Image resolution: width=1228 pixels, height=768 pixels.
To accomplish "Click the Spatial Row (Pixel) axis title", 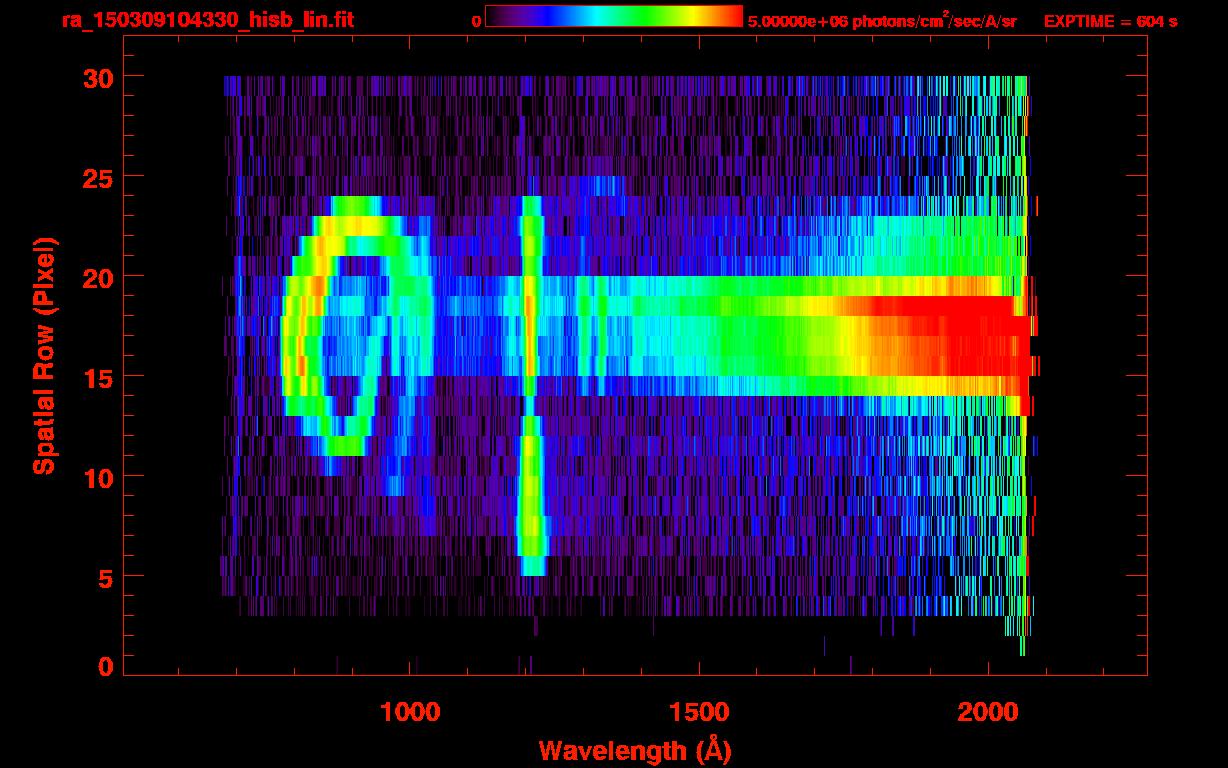I will coord(44,356).
